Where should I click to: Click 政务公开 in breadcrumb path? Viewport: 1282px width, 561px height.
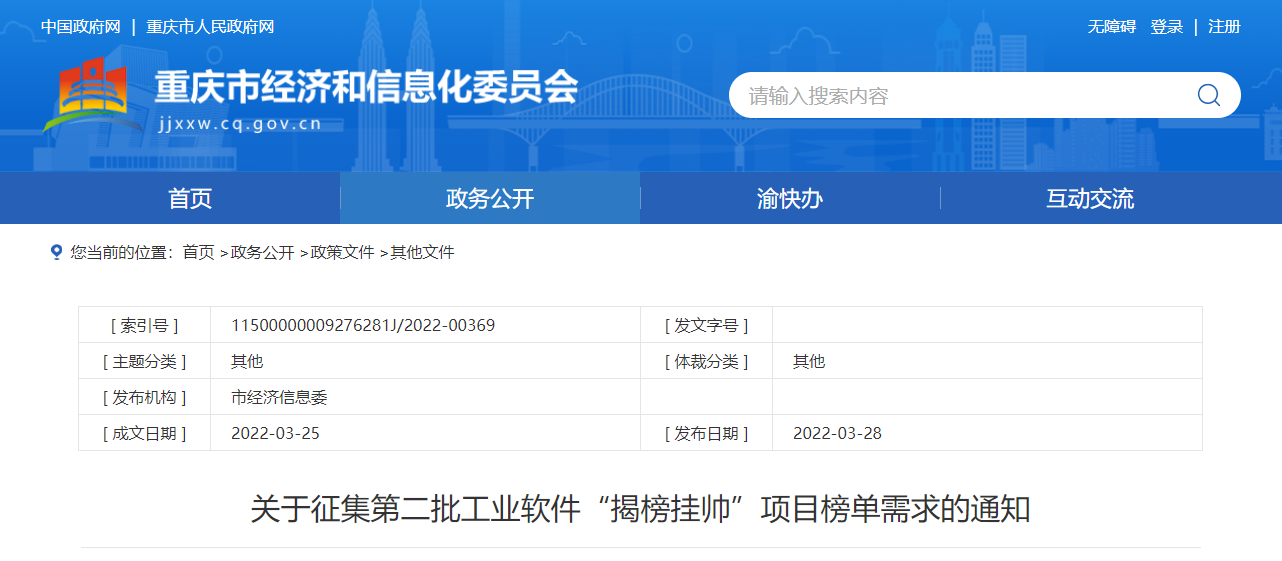(263, 252)
